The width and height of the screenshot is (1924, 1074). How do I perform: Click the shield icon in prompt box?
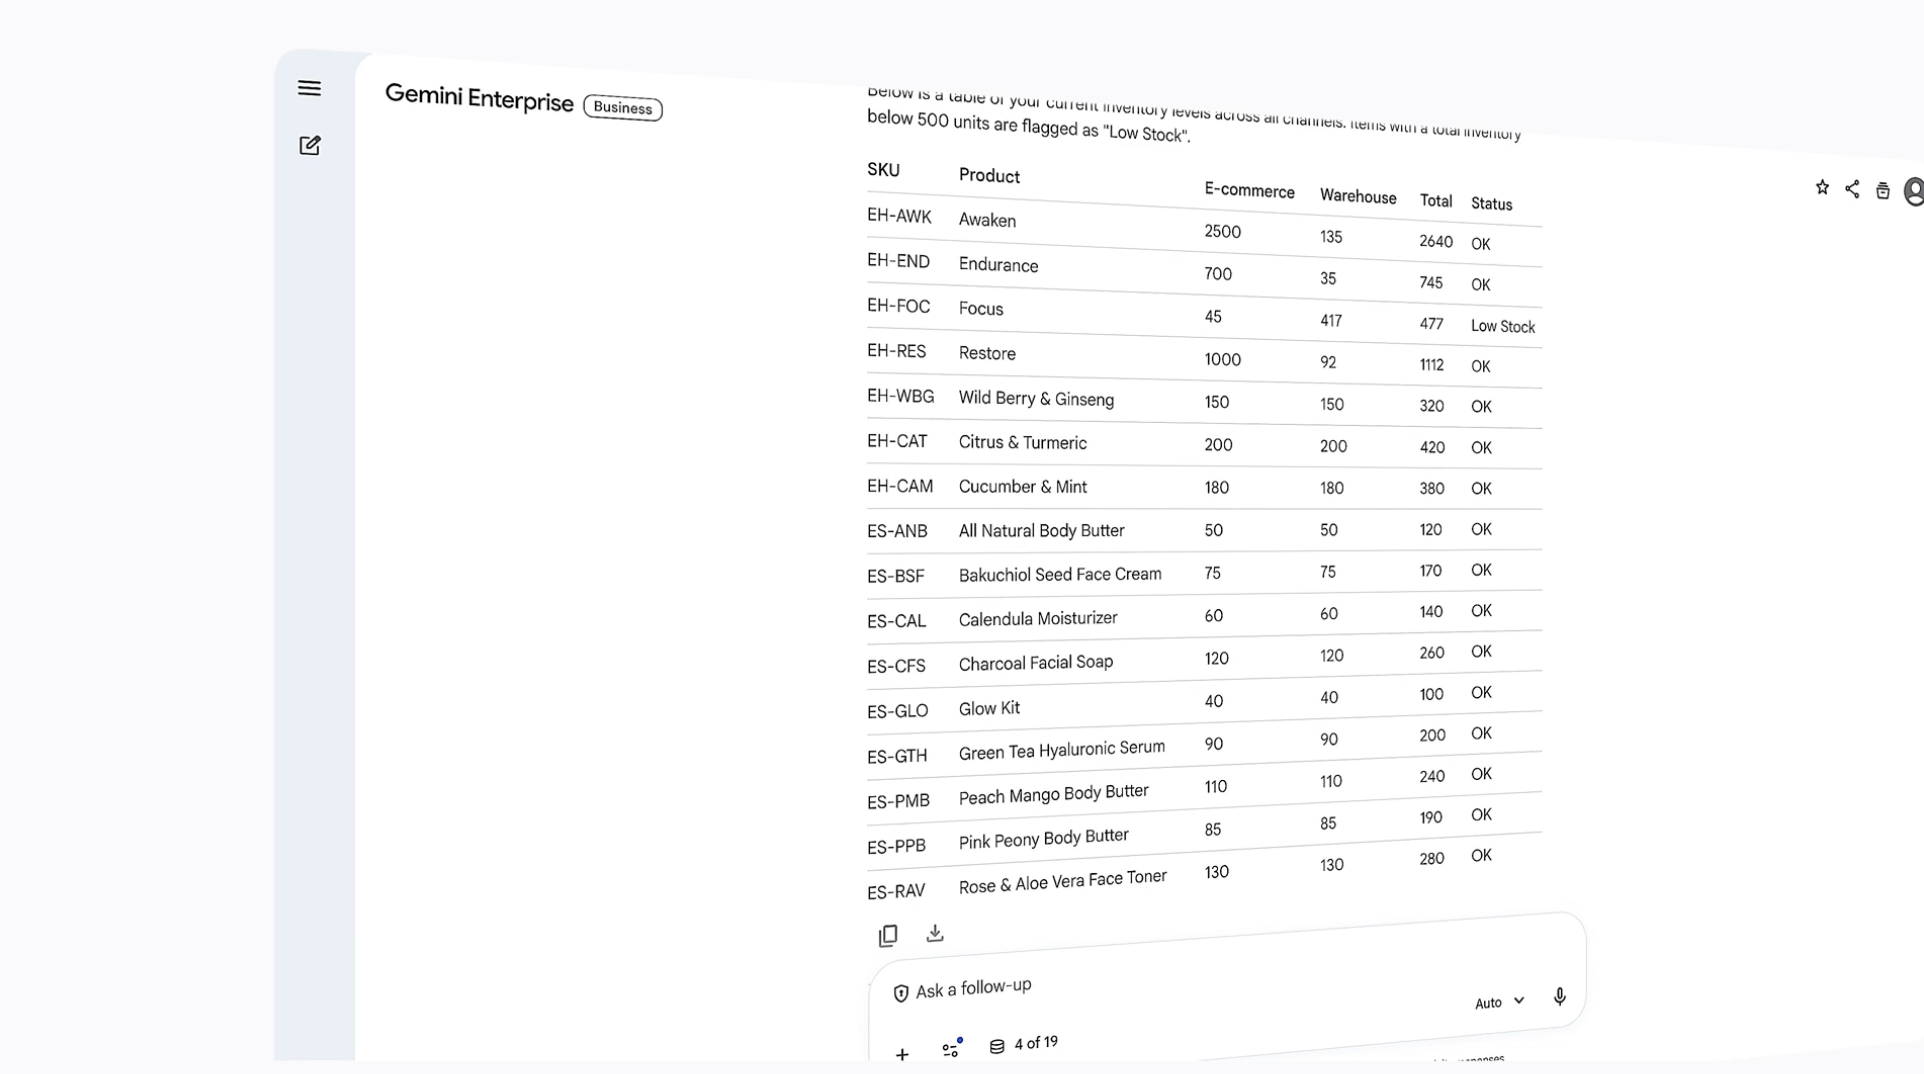[x=900, y=993]
